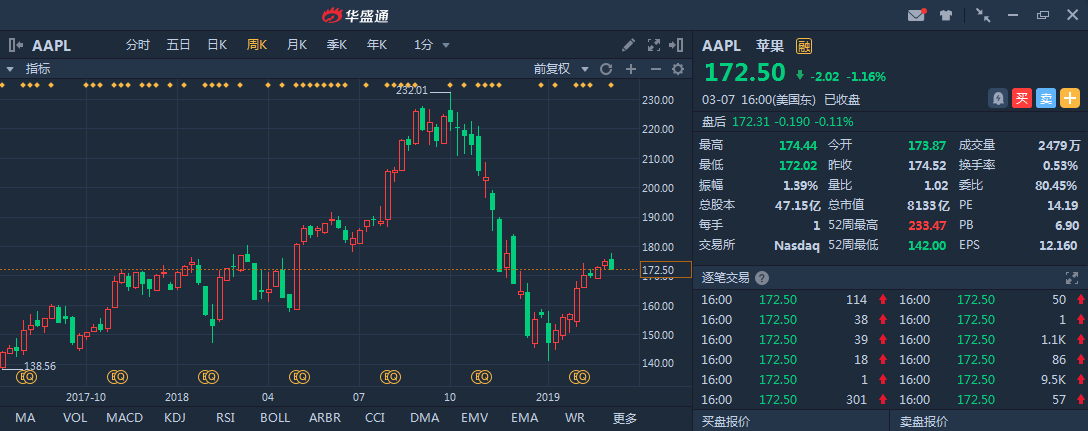Open the mail inbox envelope icon
Viewport: 1088px width, 431px height.
point(915,15)
